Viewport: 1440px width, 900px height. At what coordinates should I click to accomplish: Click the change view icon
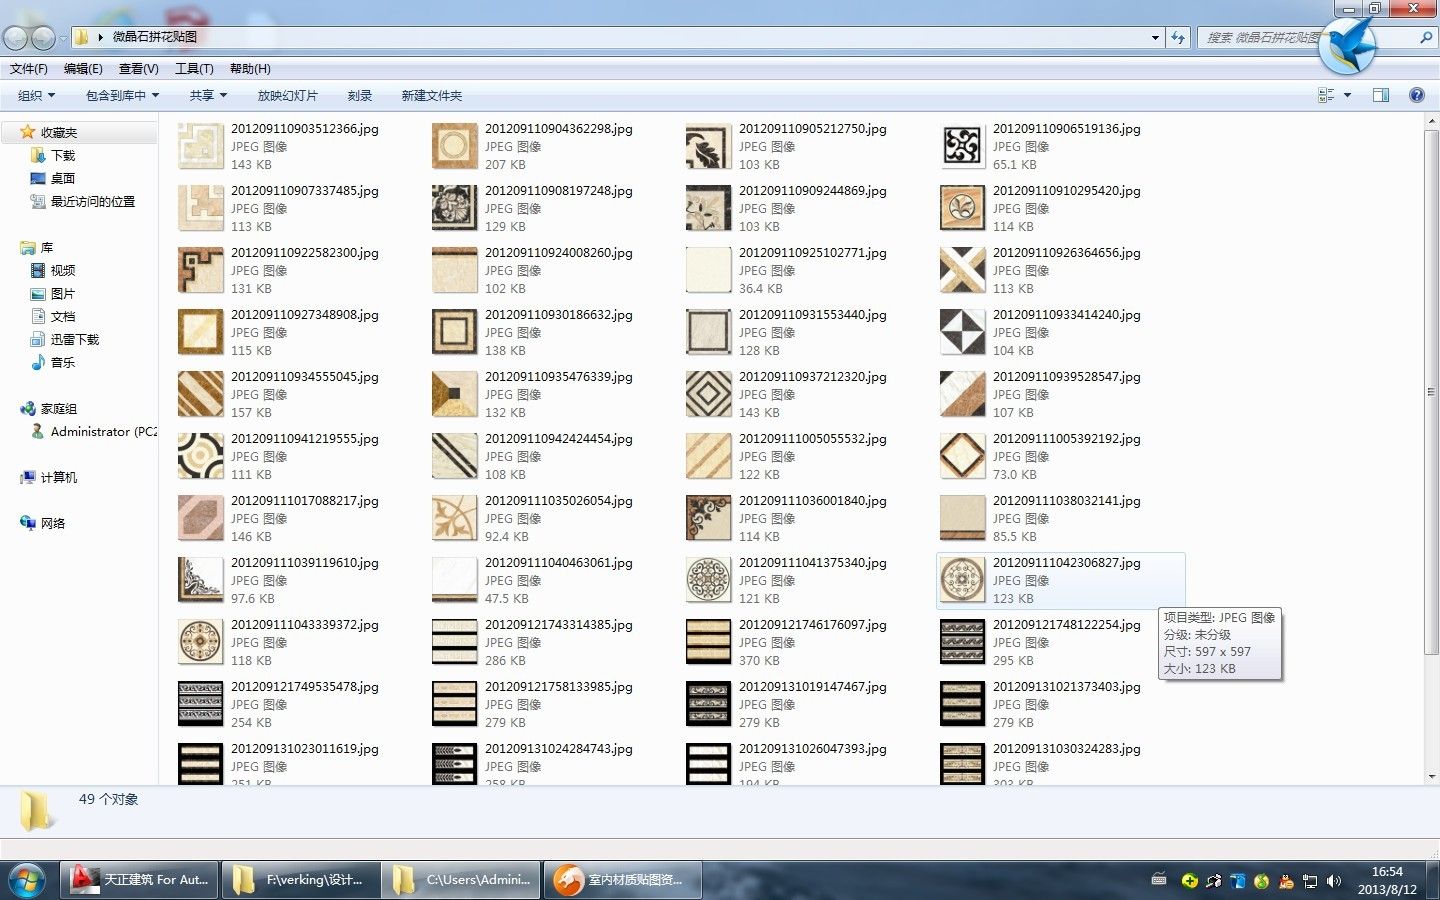(1327, 95)
